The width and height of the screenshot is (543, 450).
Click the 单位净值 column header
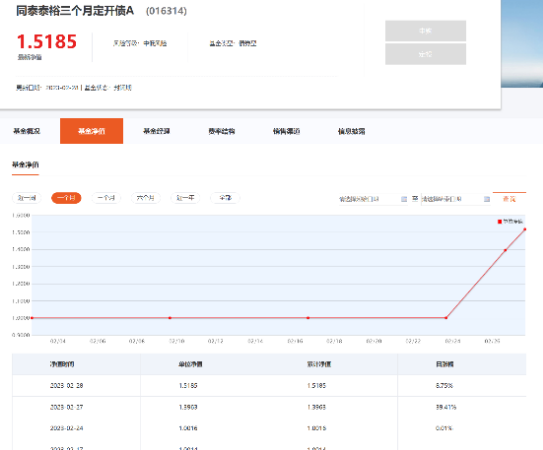pos(190,364)
